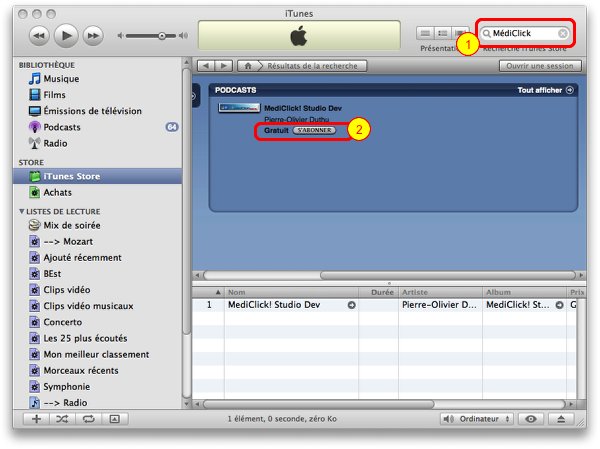600x449 pixels.
Task: Add a new playlist with plus button
Action: [x=37, y=419]
